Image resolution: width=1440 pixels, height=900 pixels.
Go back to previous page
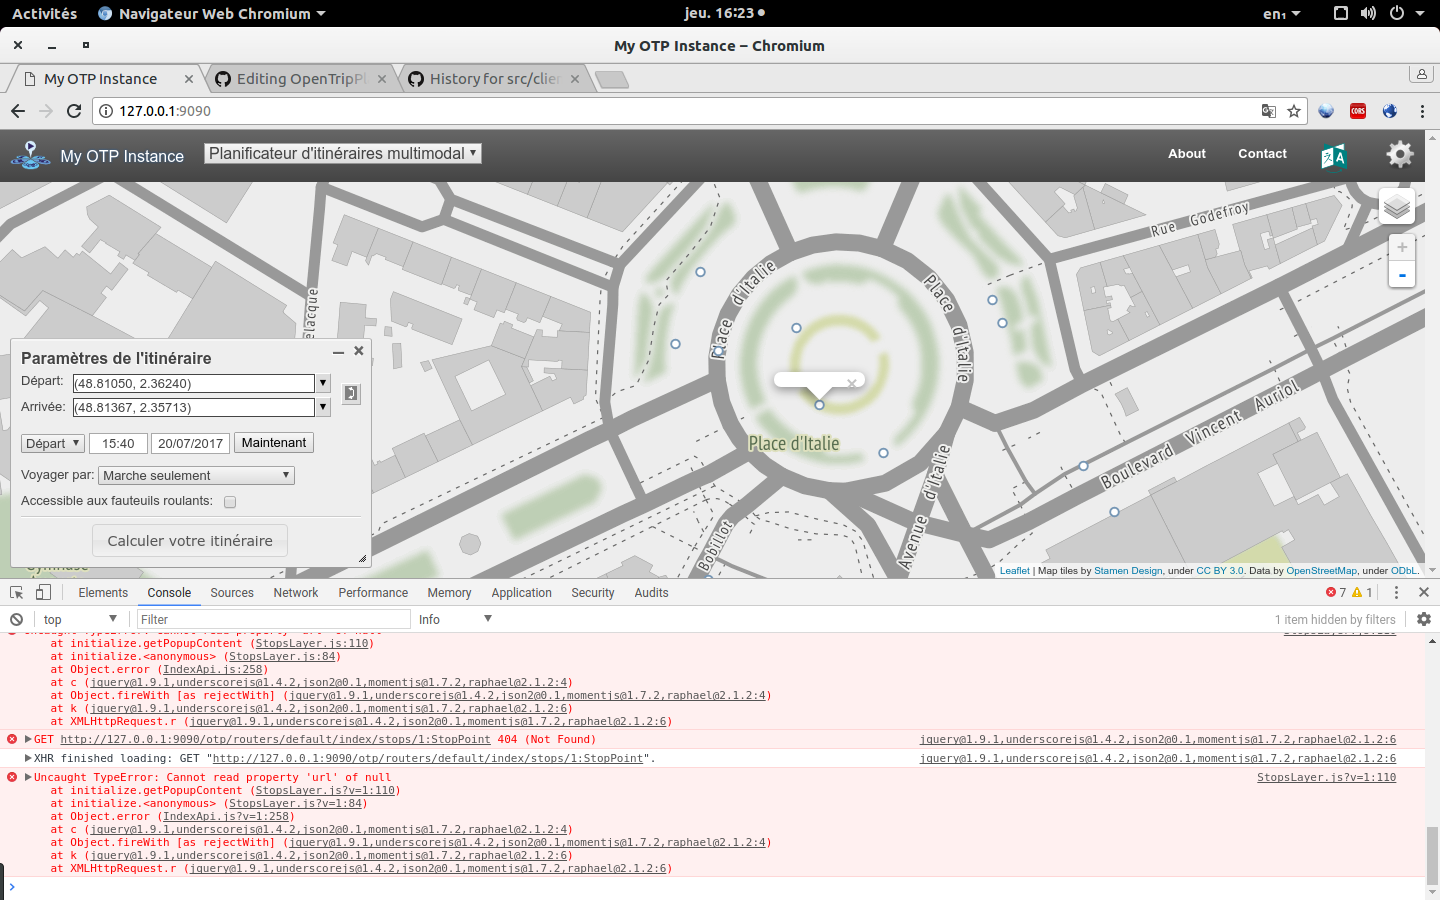pos(18,111)
